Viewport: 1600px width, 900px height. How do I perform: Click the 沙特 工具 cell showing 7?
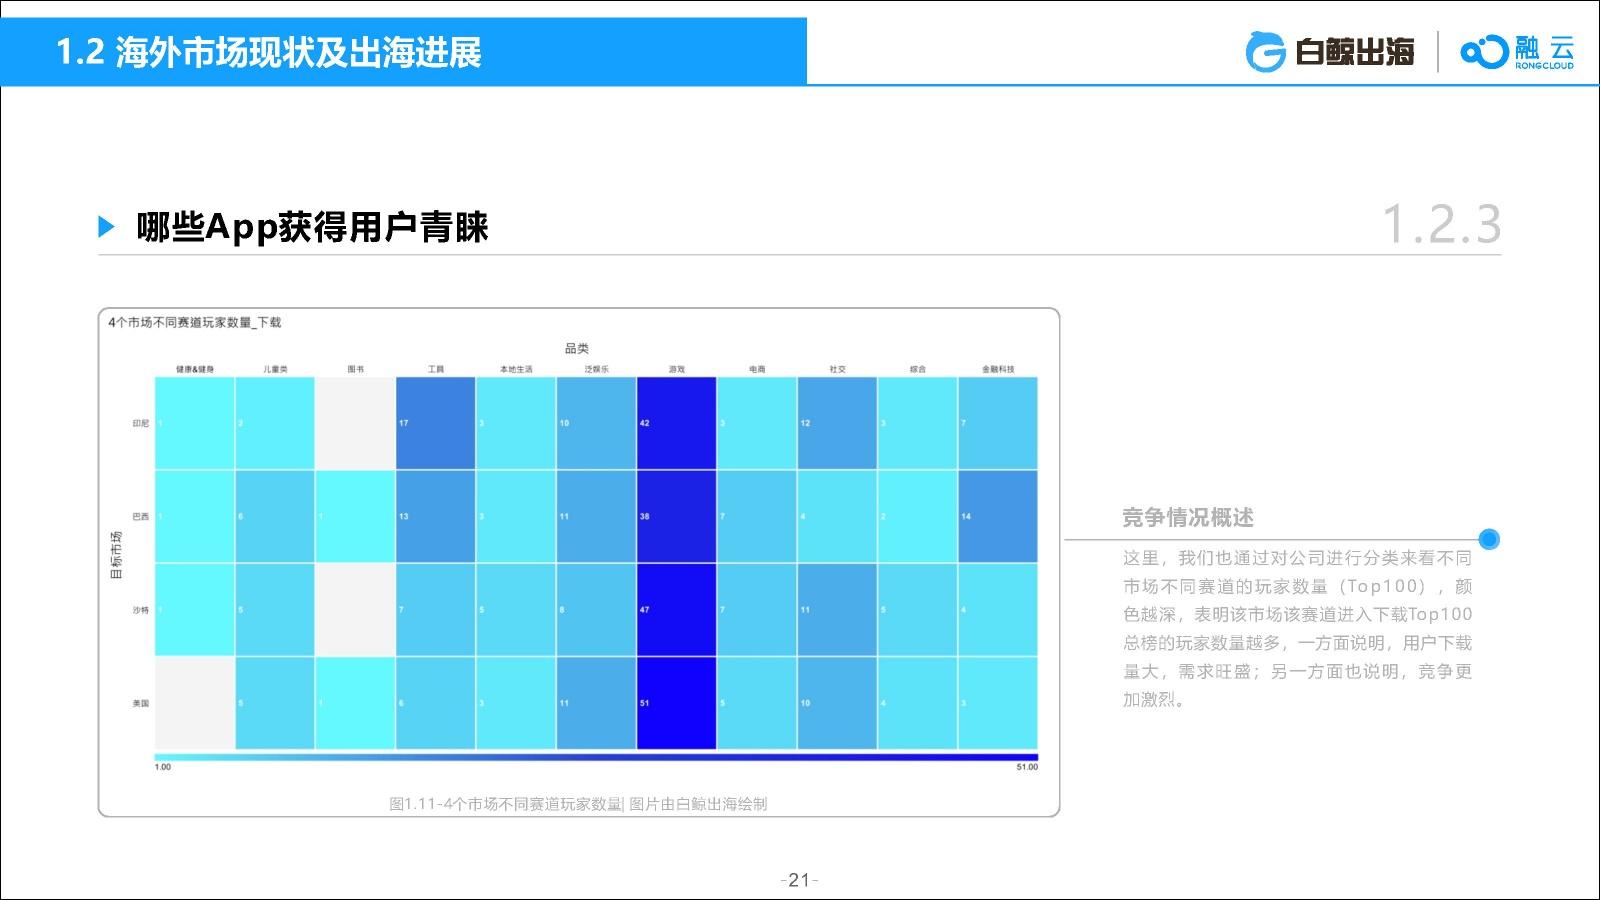coord(436,610)
